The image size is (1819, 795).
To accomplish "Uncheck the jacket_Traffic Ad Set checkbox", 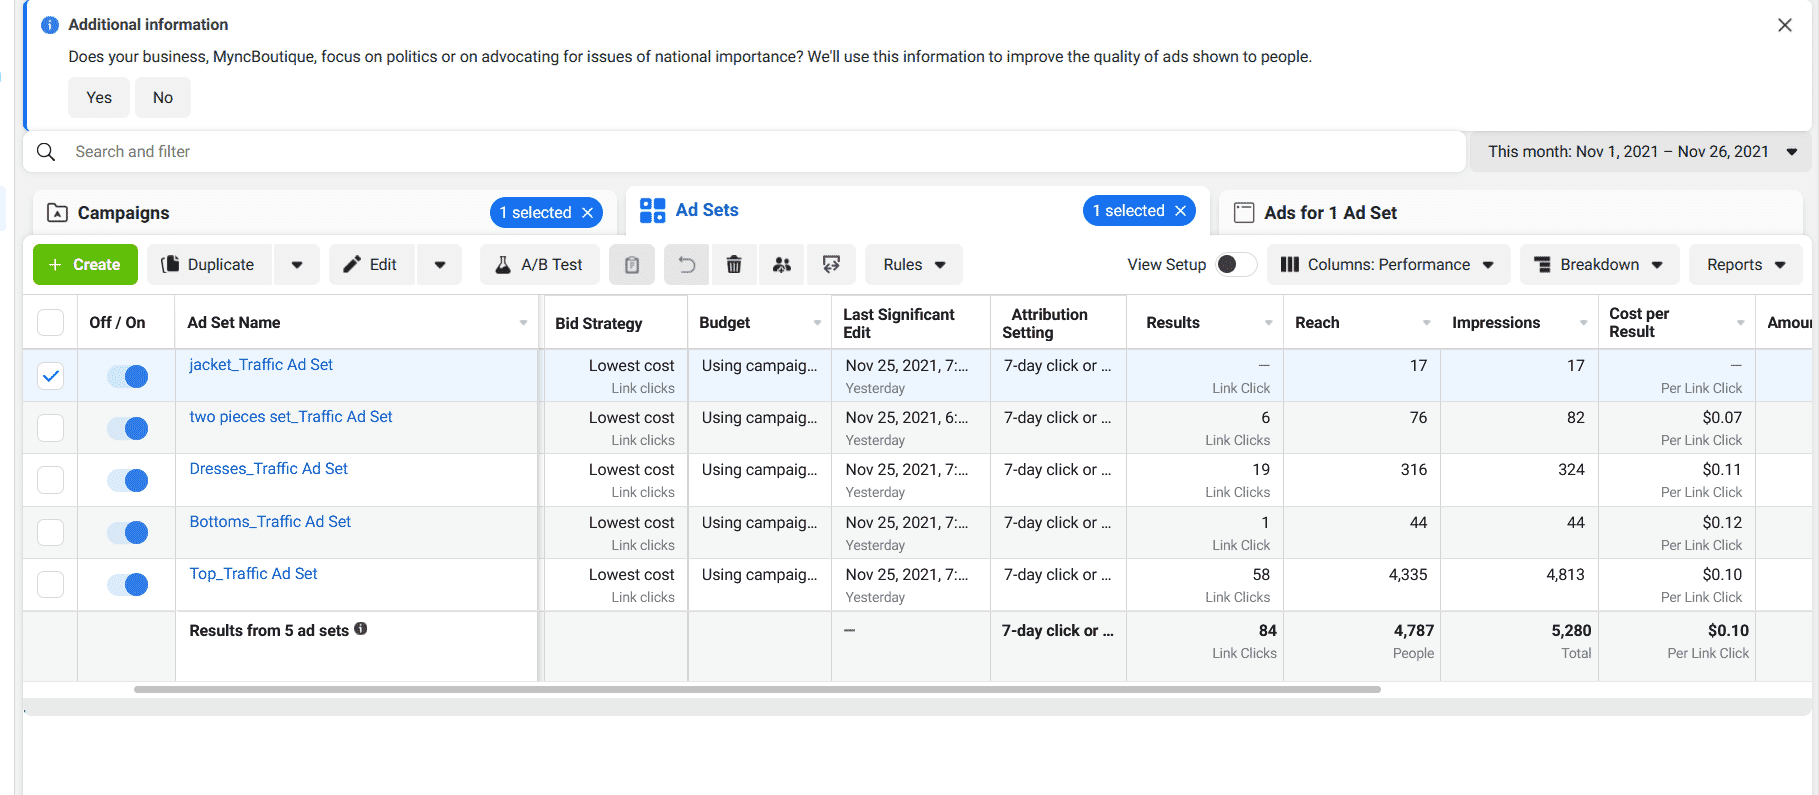I will [50, 376].
